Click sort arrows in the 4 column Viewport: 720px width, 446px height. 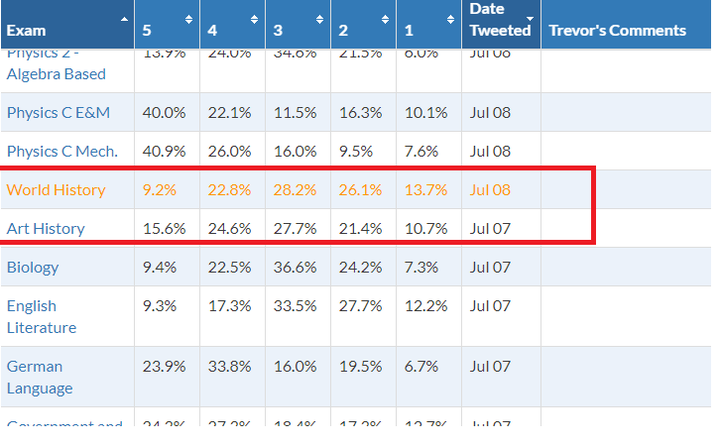coord(254,20)
